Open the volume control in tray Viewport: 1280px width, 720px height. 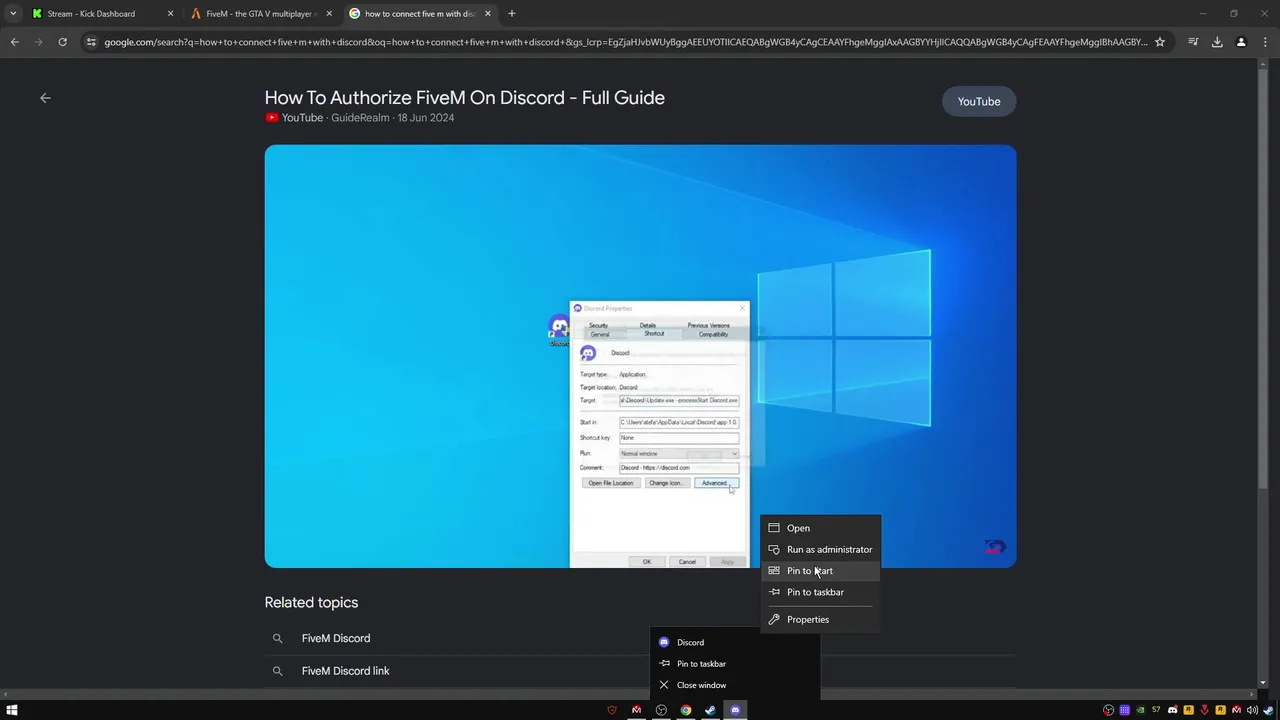(1252, 710)
